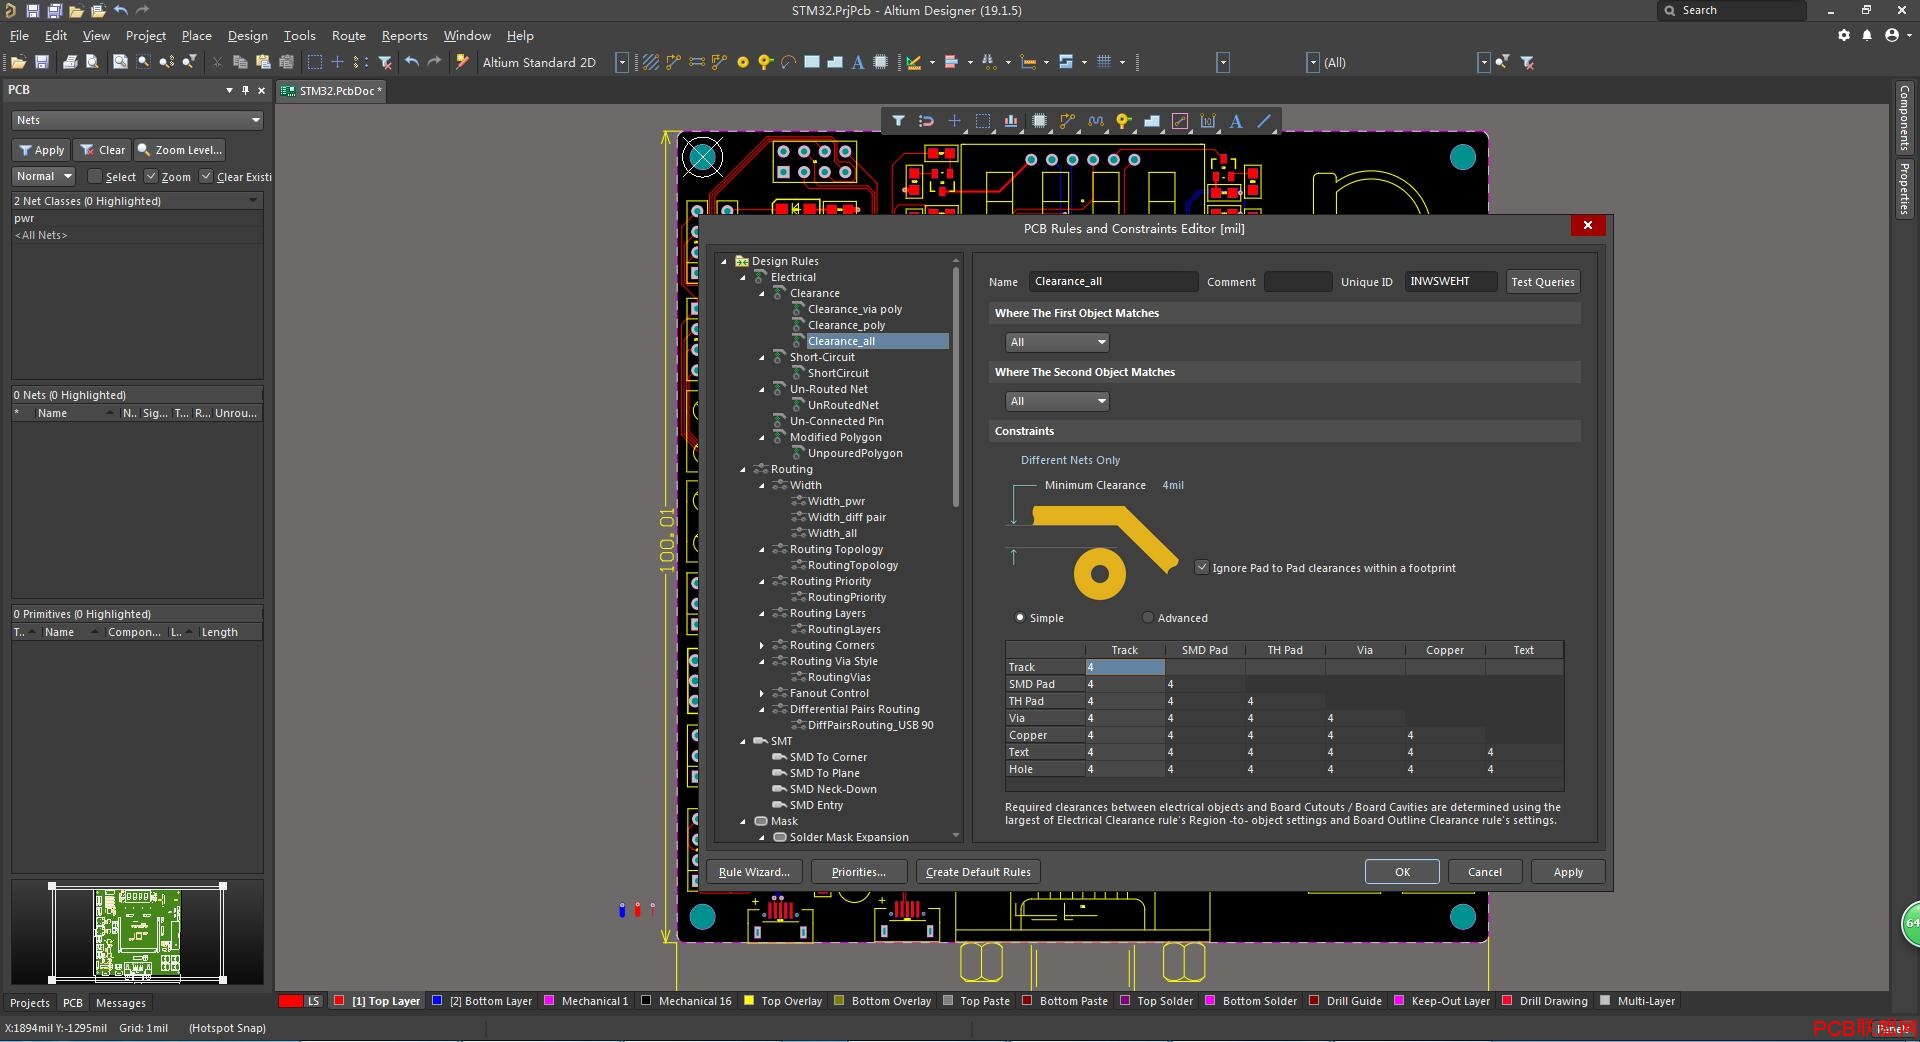
Task: Select the Place Via tool in main toolbar
Action: pyautogui.click(x=766, y=62)
